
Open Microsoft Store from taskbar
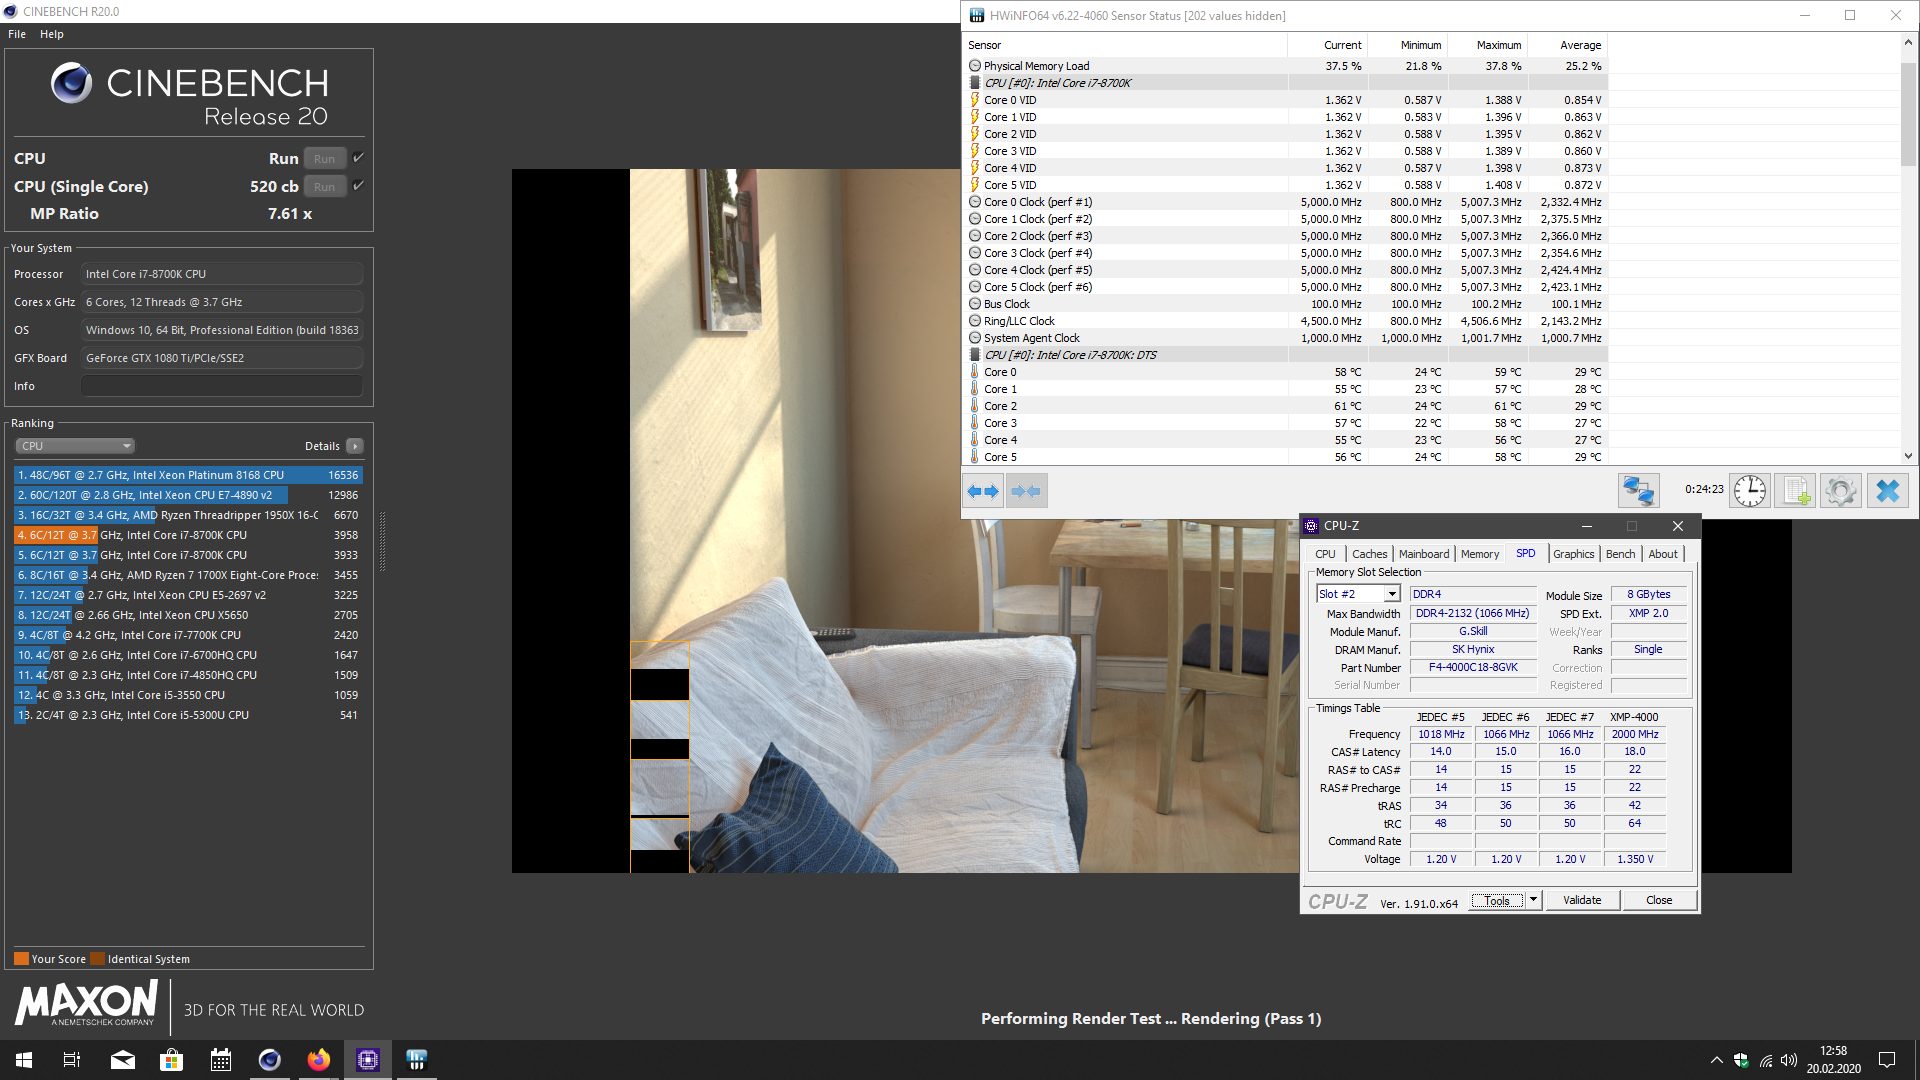click(171, 1060)
